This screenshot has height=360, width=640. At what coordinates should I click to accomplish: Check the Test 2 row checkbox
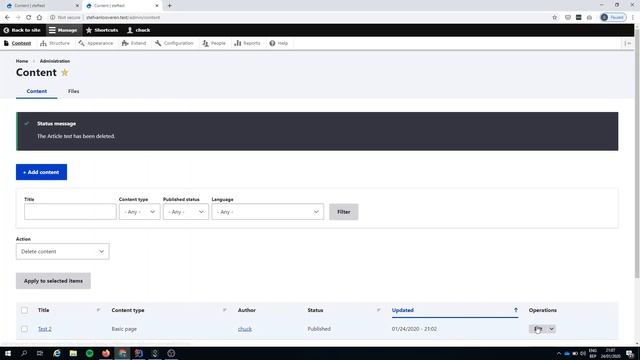coord(24,329)
